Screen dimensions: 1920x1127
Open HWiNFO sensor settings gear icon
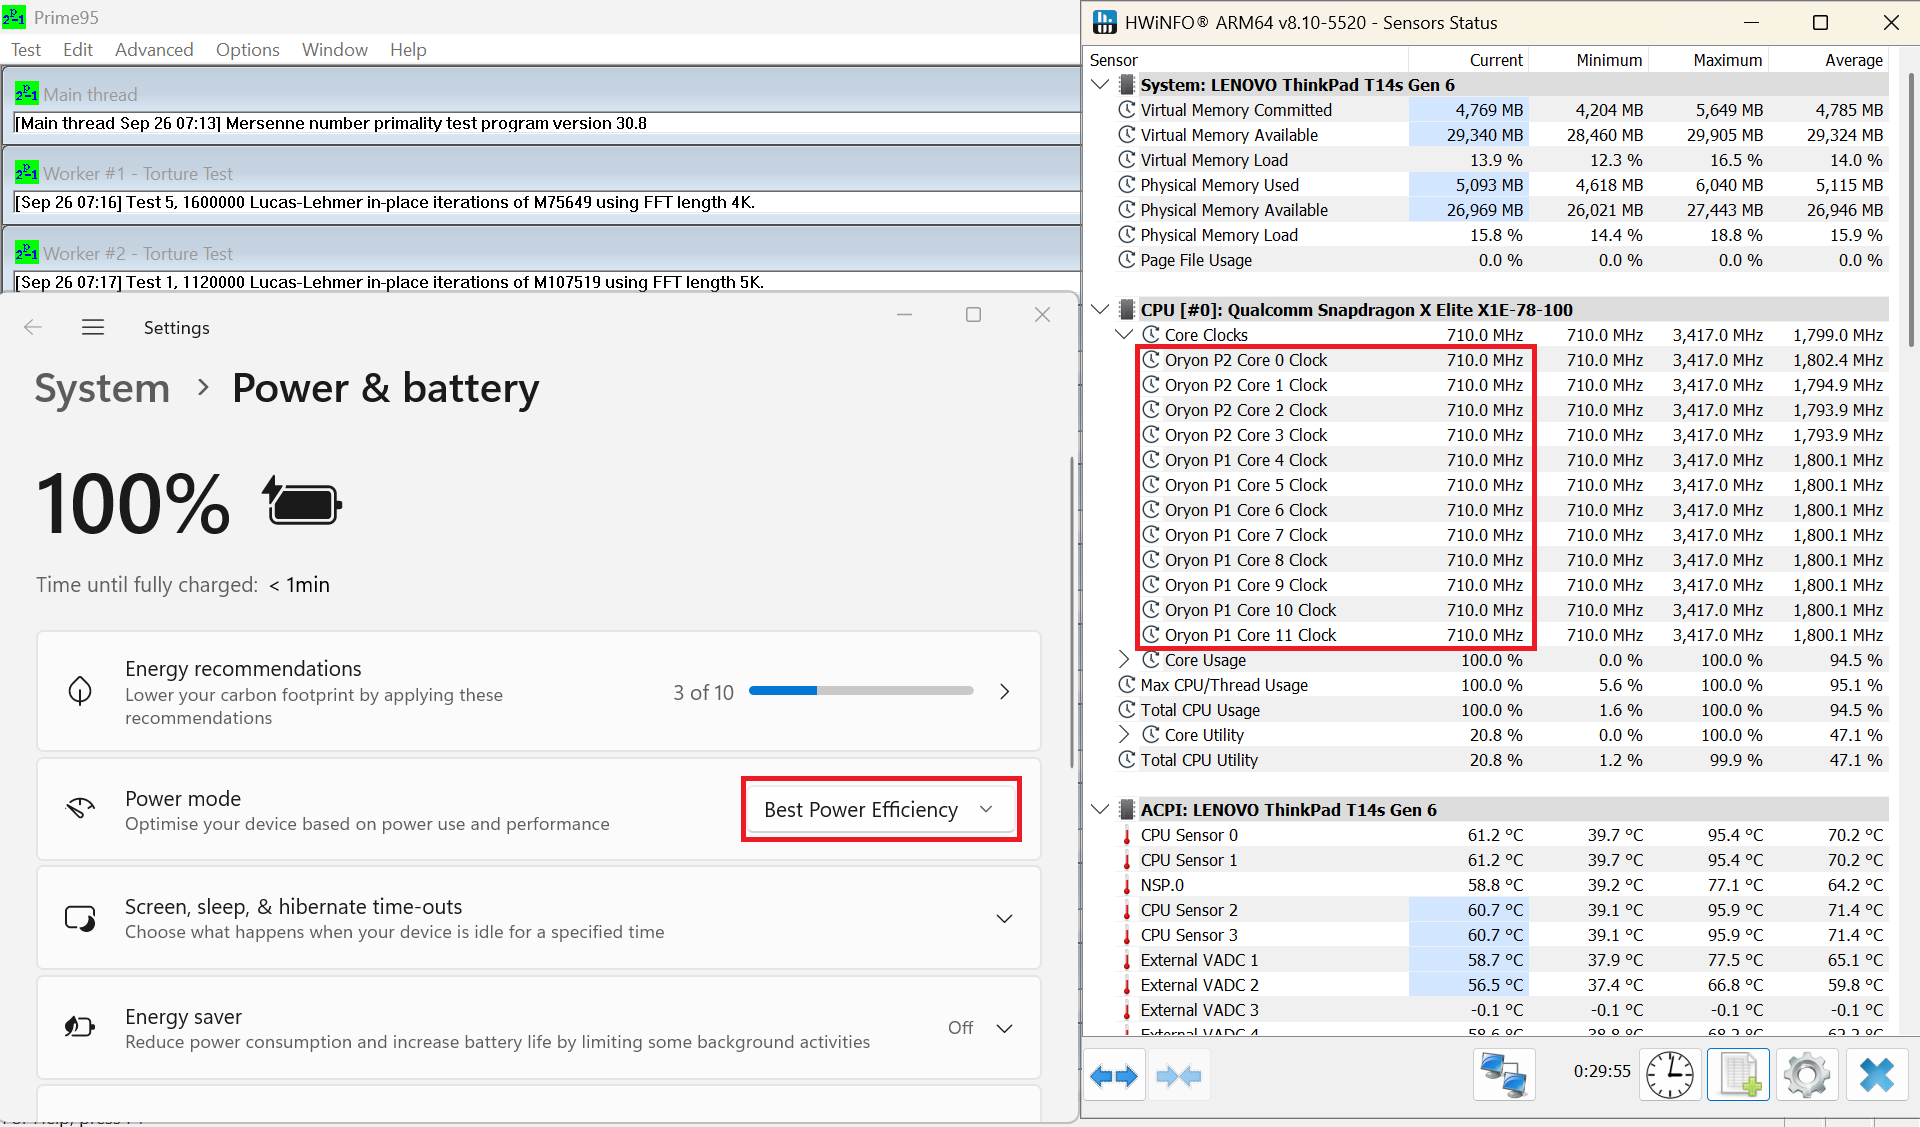(1806, 1076)
